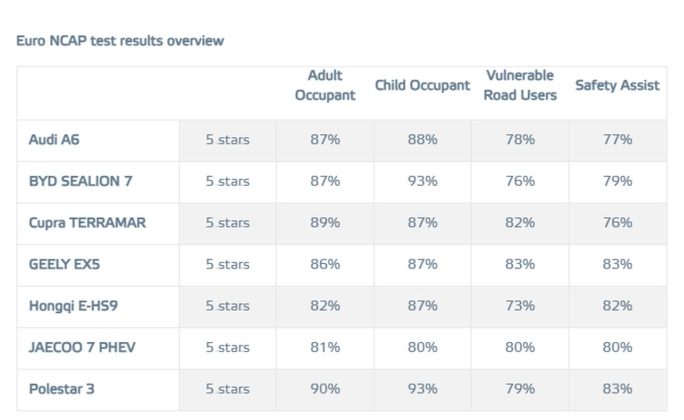The height and width of the screenshot is (420, 684).
Task: Open the JAECOO 7 PHEV entry
Action: pos(82,347)
